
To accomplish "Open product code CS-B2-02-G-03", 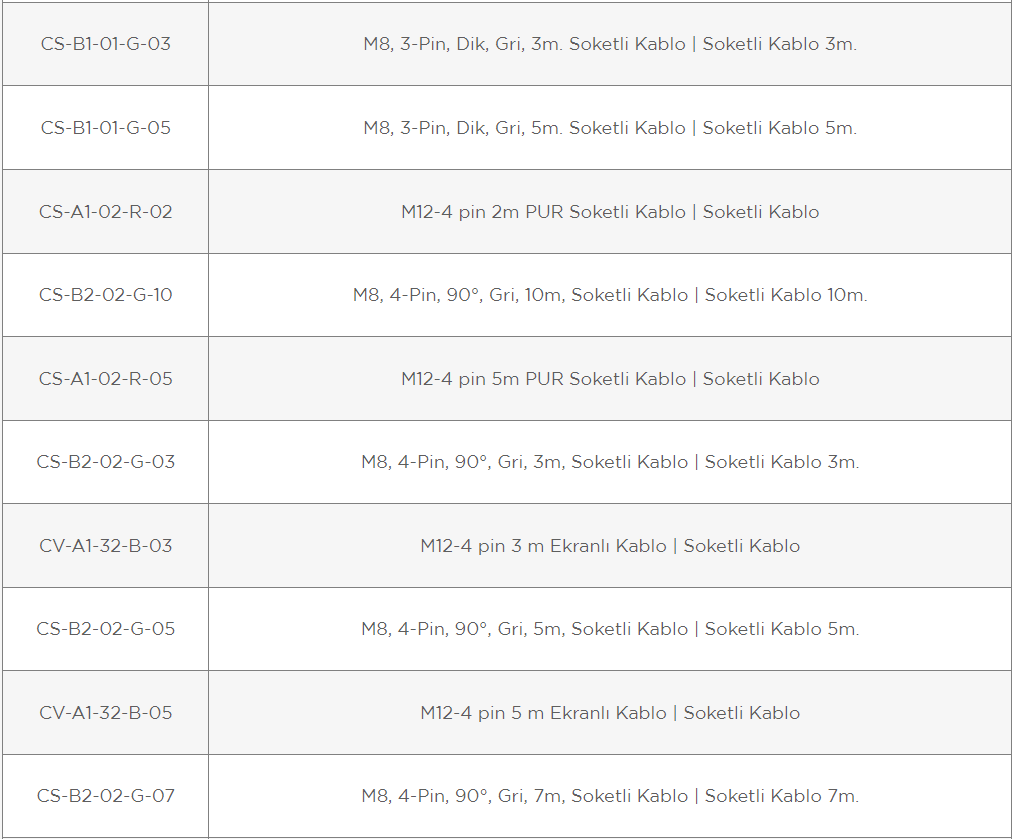I will point(106,462).
